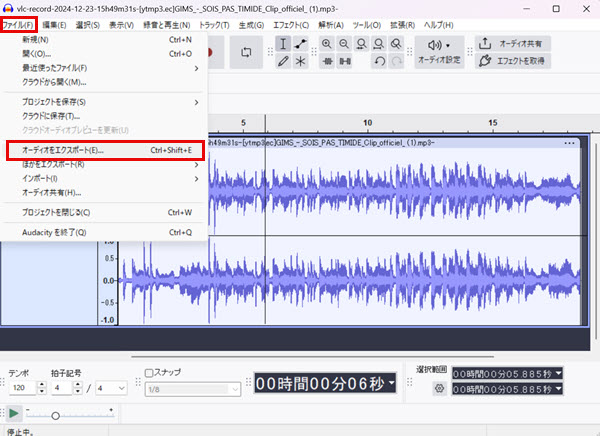Expand the インポート submenu

(x=104, y=179)
